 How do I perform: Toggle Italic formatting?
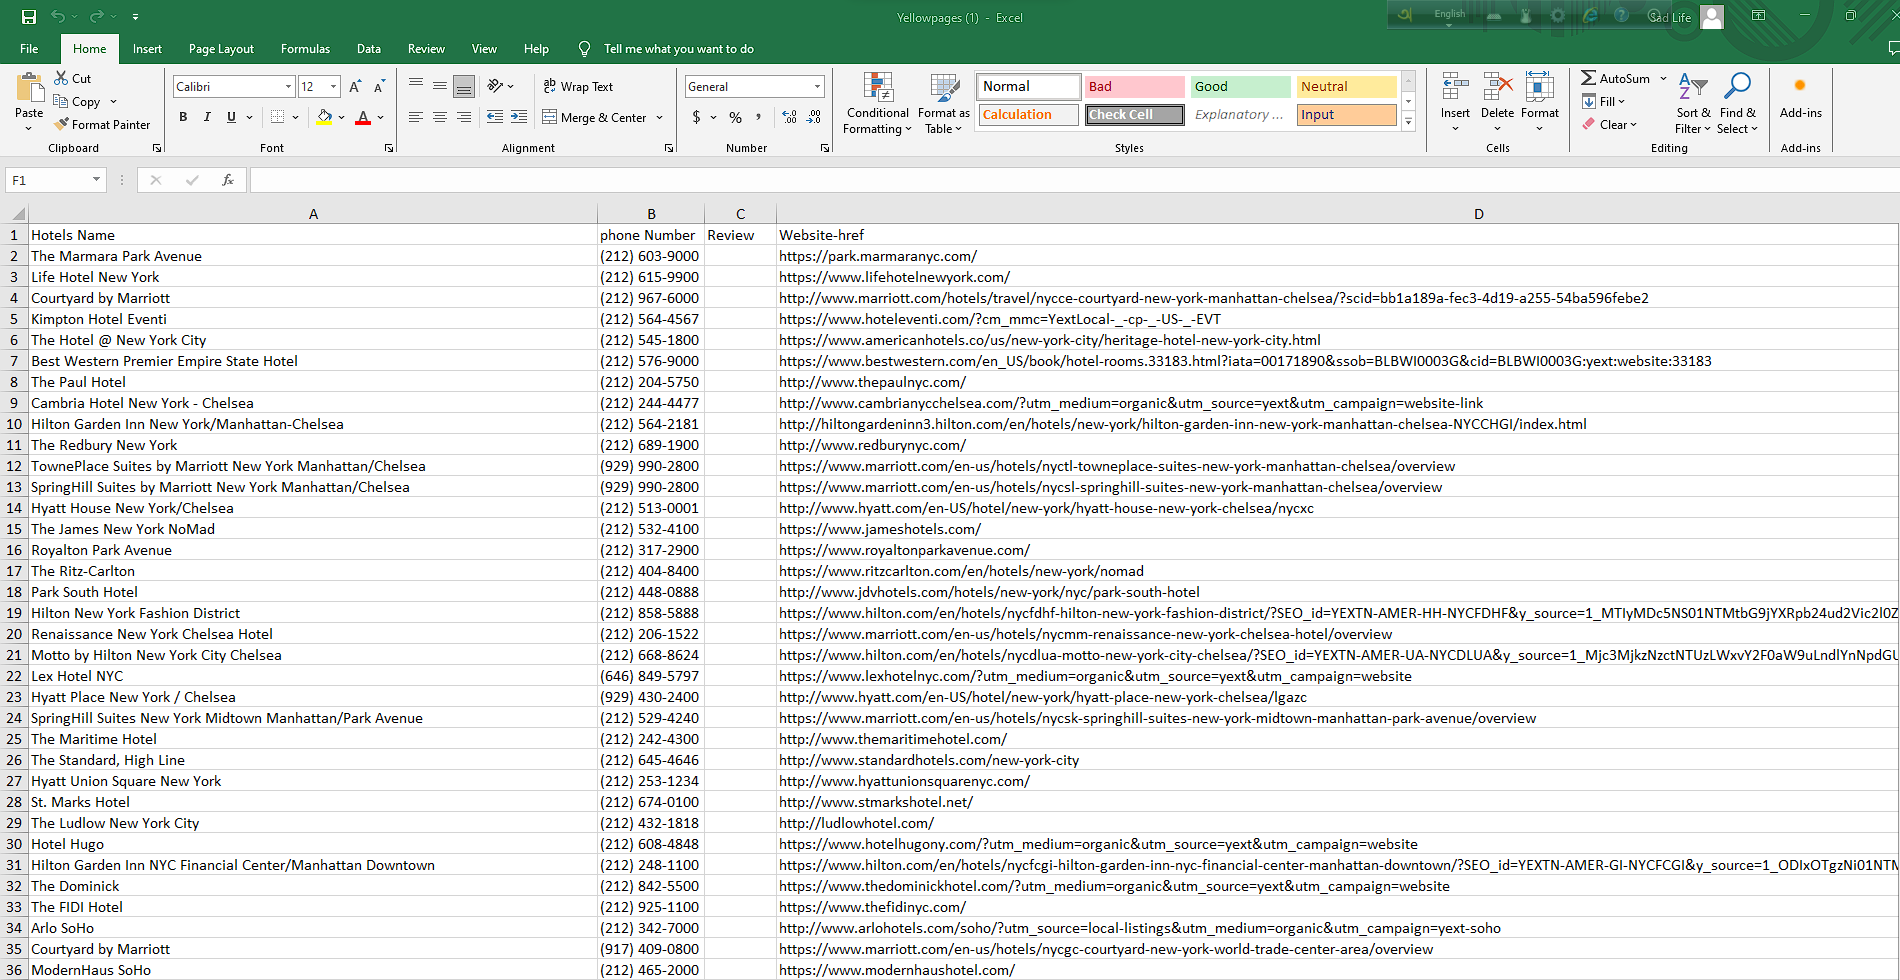pyautogui.click(x=207, y=117)
